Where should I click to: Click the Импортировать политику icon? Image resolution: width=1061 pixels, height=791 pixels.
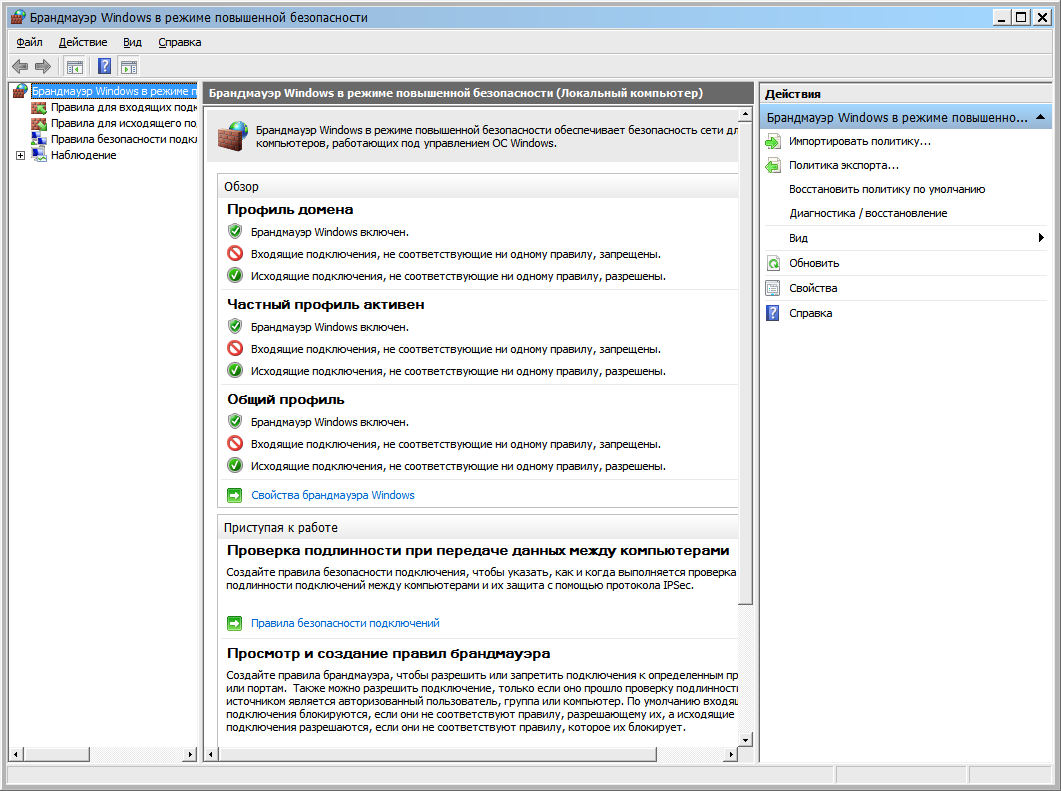coord(773,141)
